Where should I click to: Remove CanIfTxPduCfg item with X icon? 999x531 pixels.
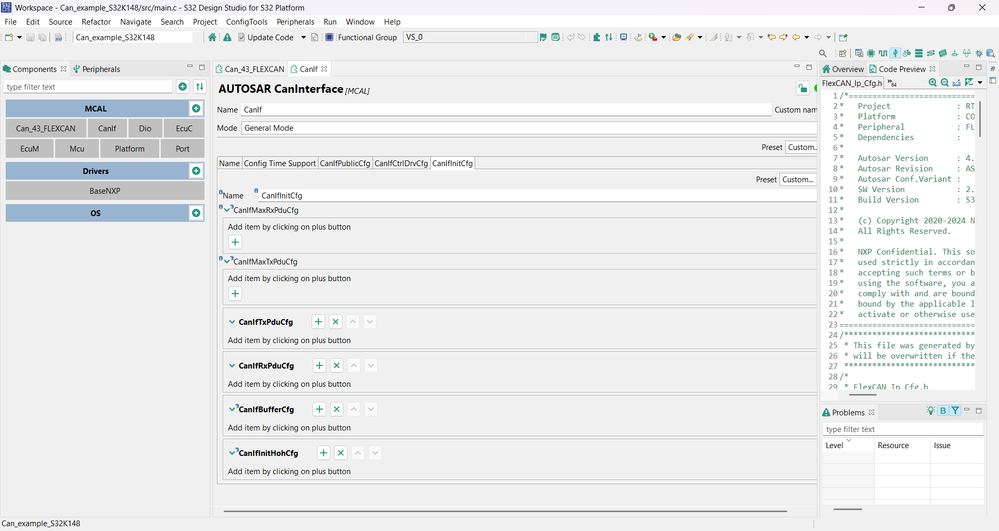point(336,322)
